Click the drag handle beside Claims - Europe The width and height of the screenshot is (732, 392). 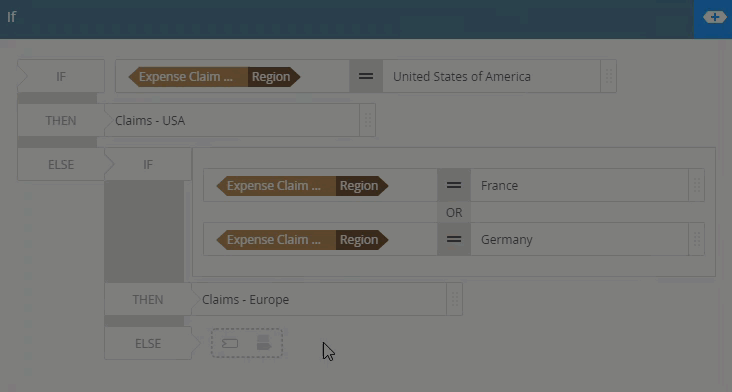pyautogui.click(x=454, y=299)
